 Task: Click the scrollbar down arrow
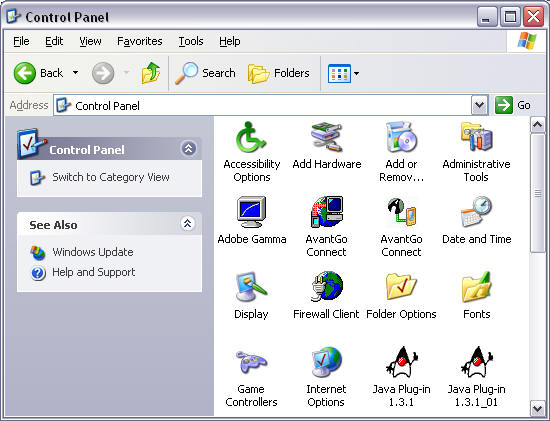point(538,408)
